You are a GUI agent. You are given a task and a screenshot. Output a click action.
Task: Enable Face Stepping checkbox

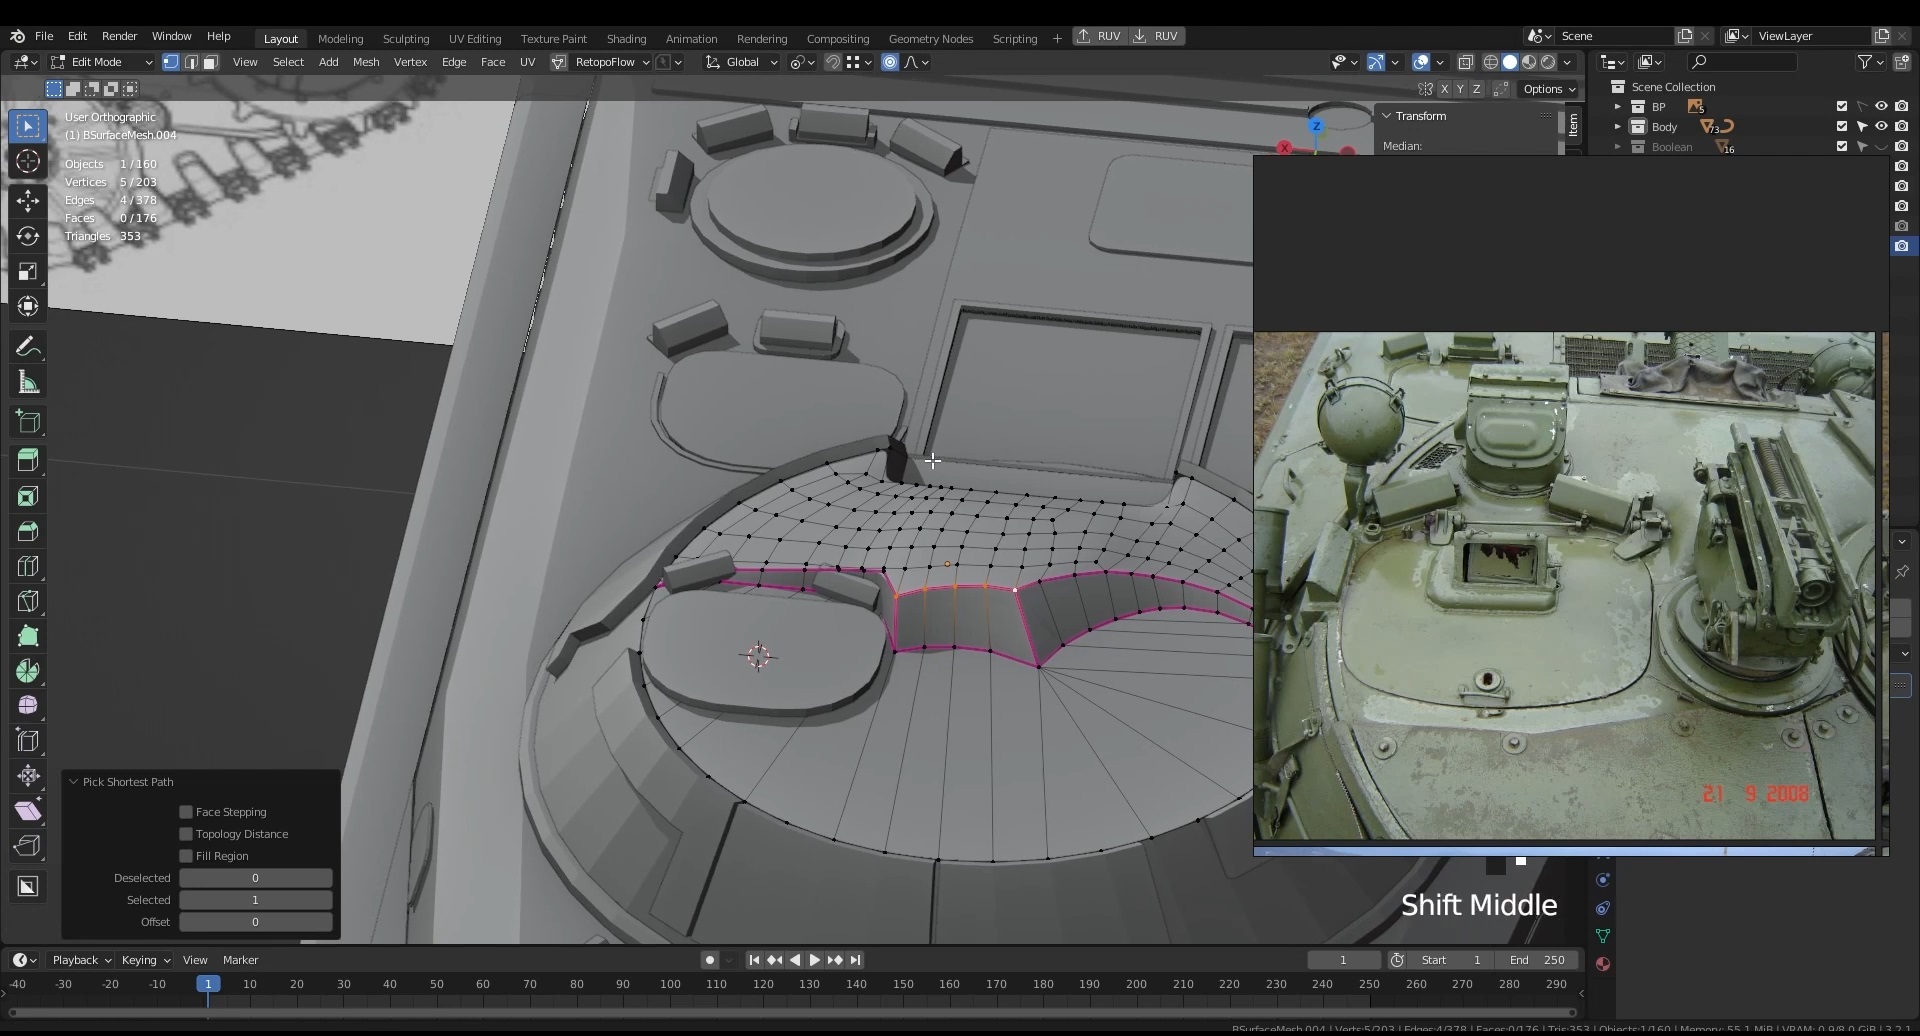click(x=186, y=812)
